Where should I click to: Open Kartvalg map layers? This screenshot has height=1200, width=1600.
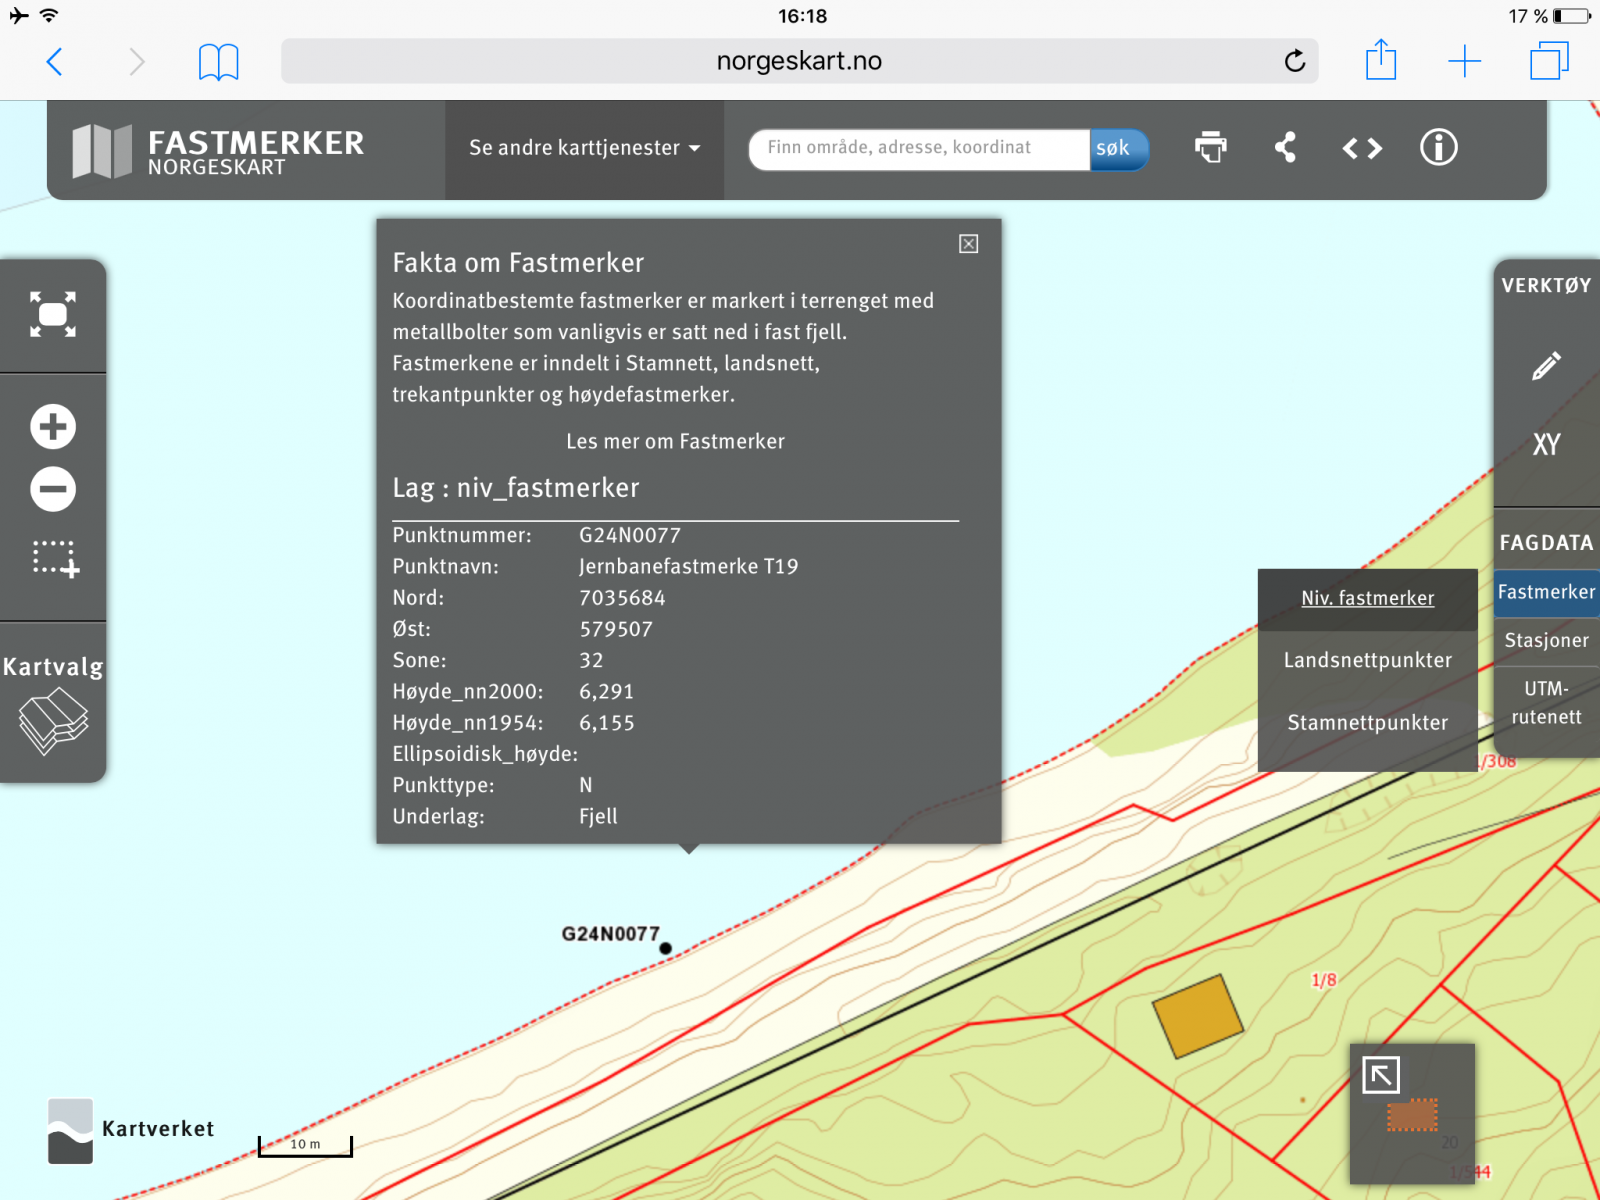click(53, 705)
